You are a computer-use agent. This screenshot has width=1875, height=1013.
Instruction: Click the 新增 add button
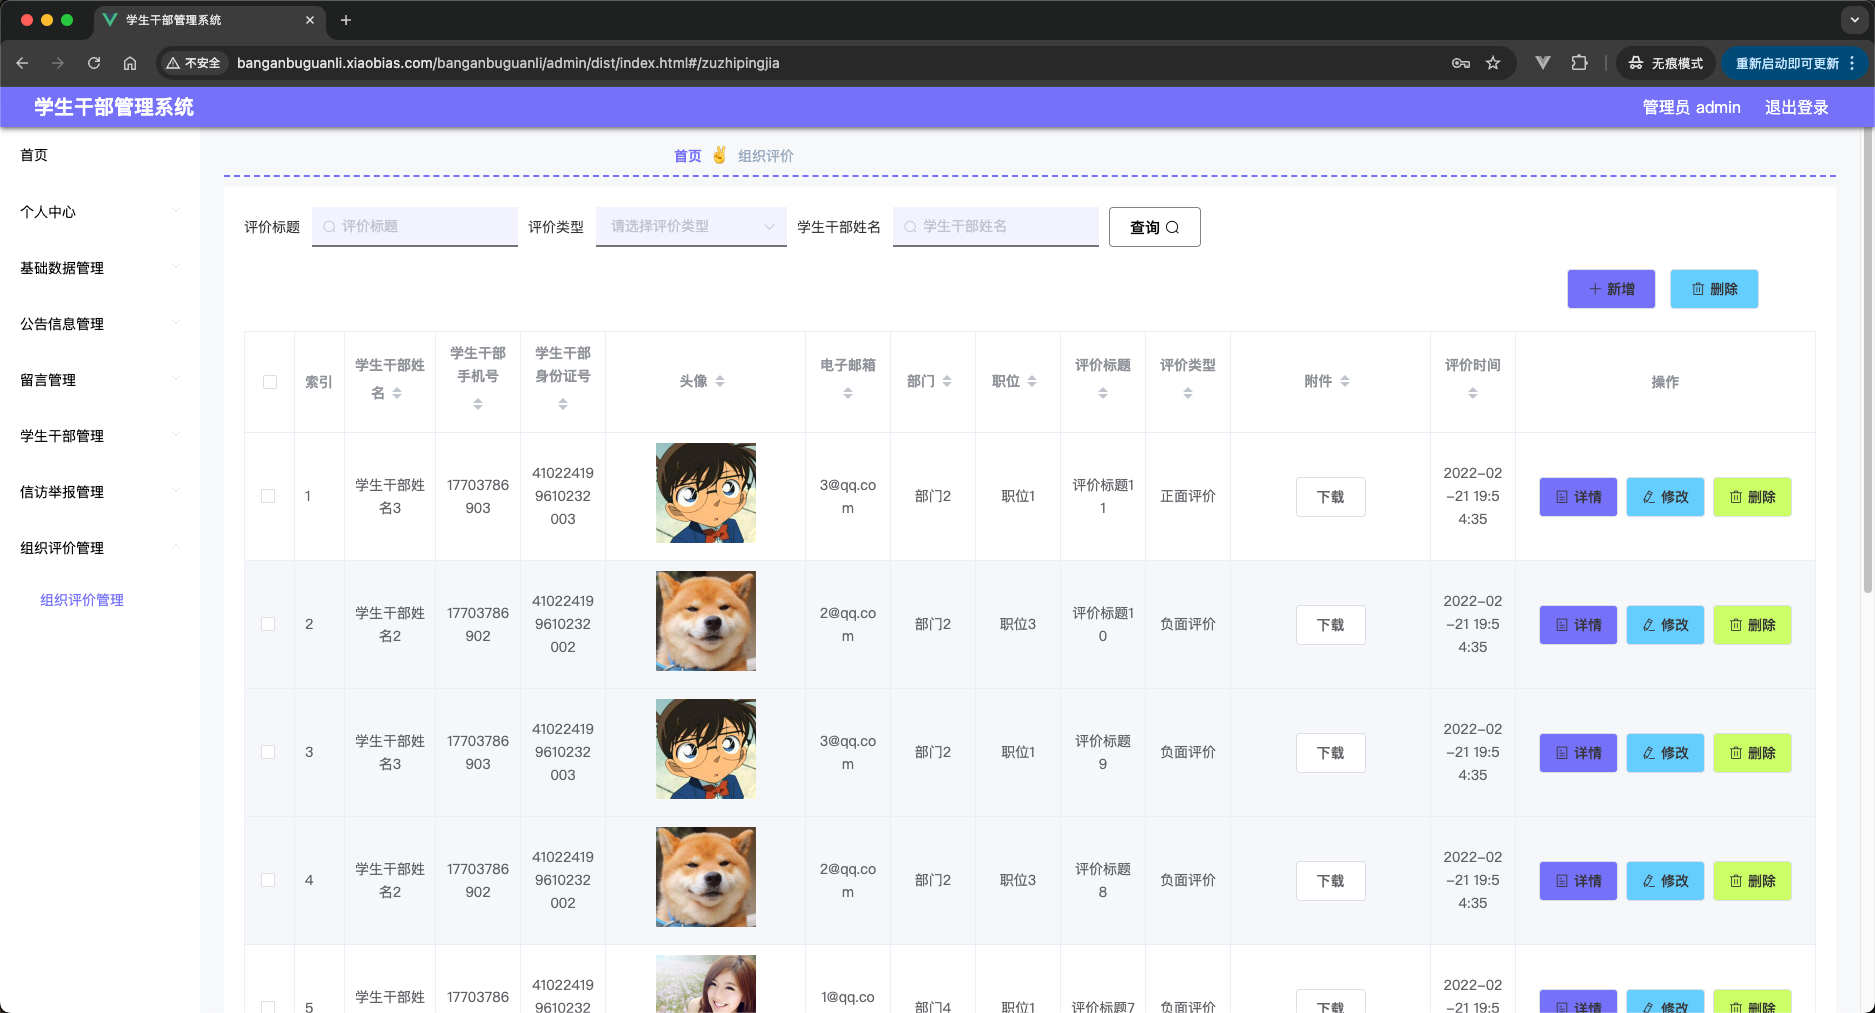tap(1611, 289)
